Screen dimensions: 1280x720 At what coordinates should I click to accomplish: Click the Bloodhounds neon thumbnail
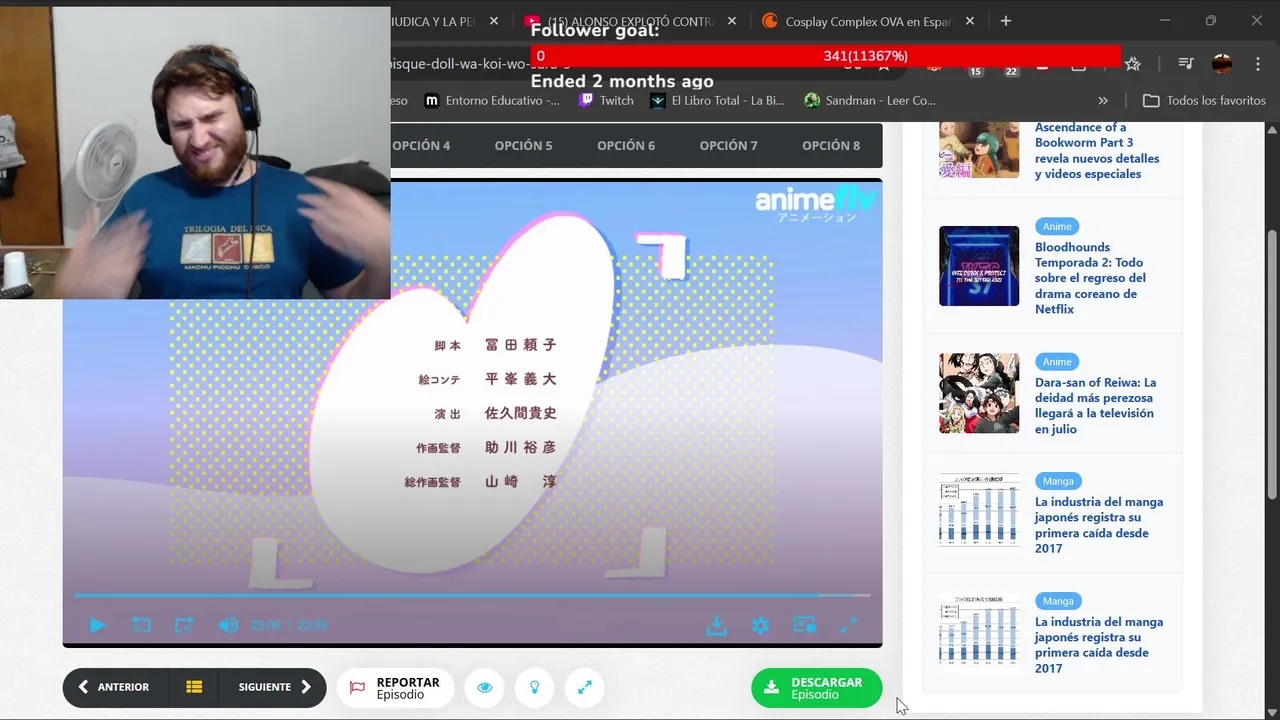click(x=979, y=266)
